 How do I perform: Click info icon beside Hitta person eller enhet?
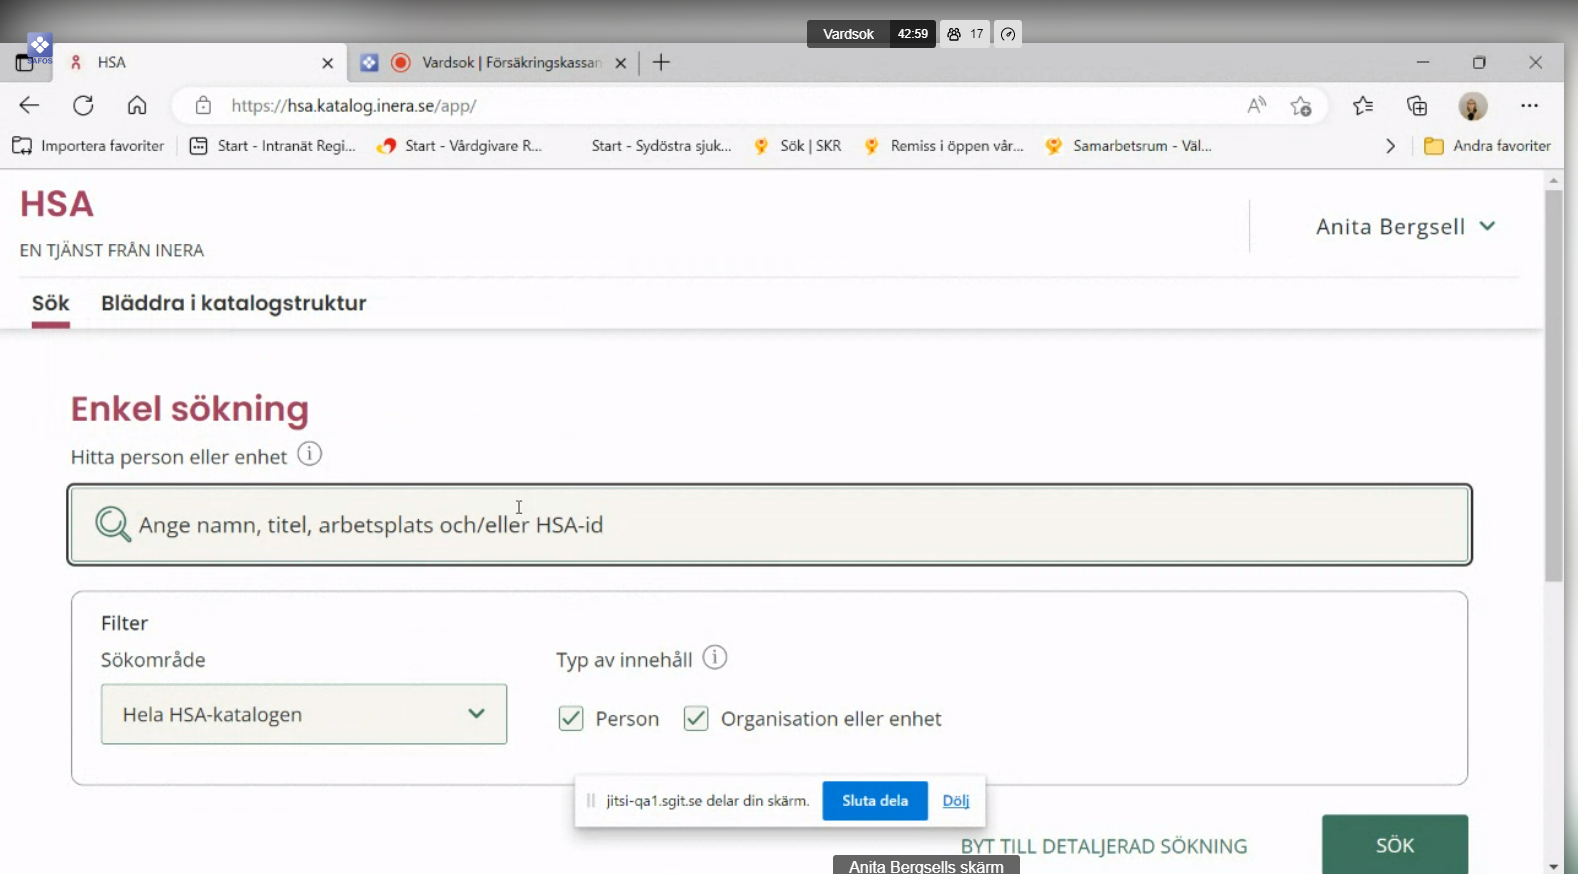tap(310, 454)
